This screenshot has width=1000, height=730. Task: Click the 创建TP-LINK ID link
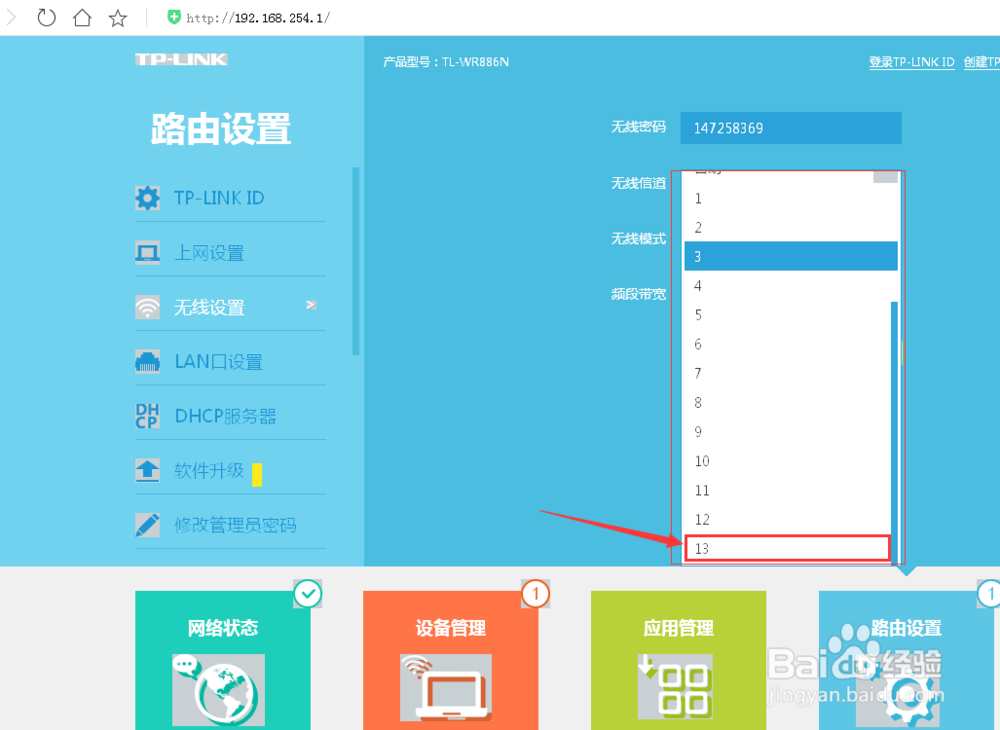[x=981, y=62]
